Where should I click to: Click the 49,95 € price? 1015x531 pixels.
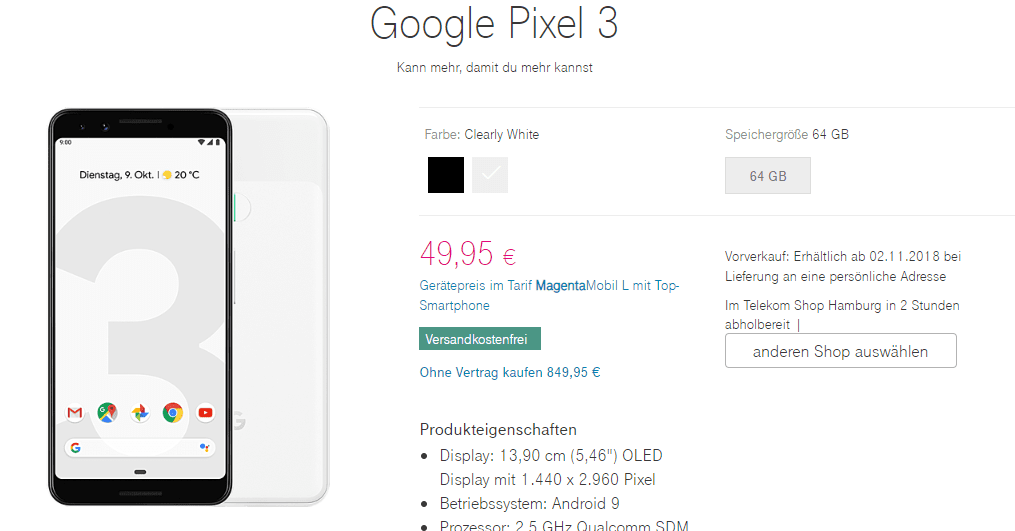coord(468,256)
